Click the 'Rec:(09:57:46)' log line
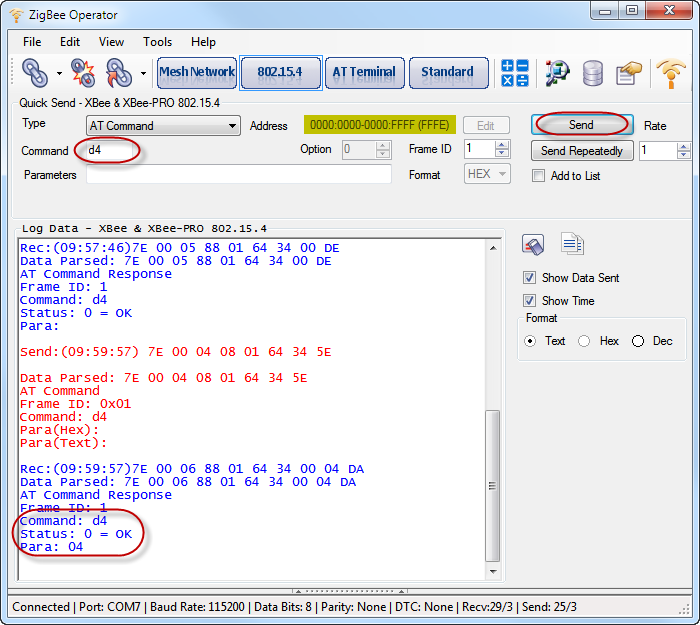Viewport: 700px width, 625px height. point(180,248)
